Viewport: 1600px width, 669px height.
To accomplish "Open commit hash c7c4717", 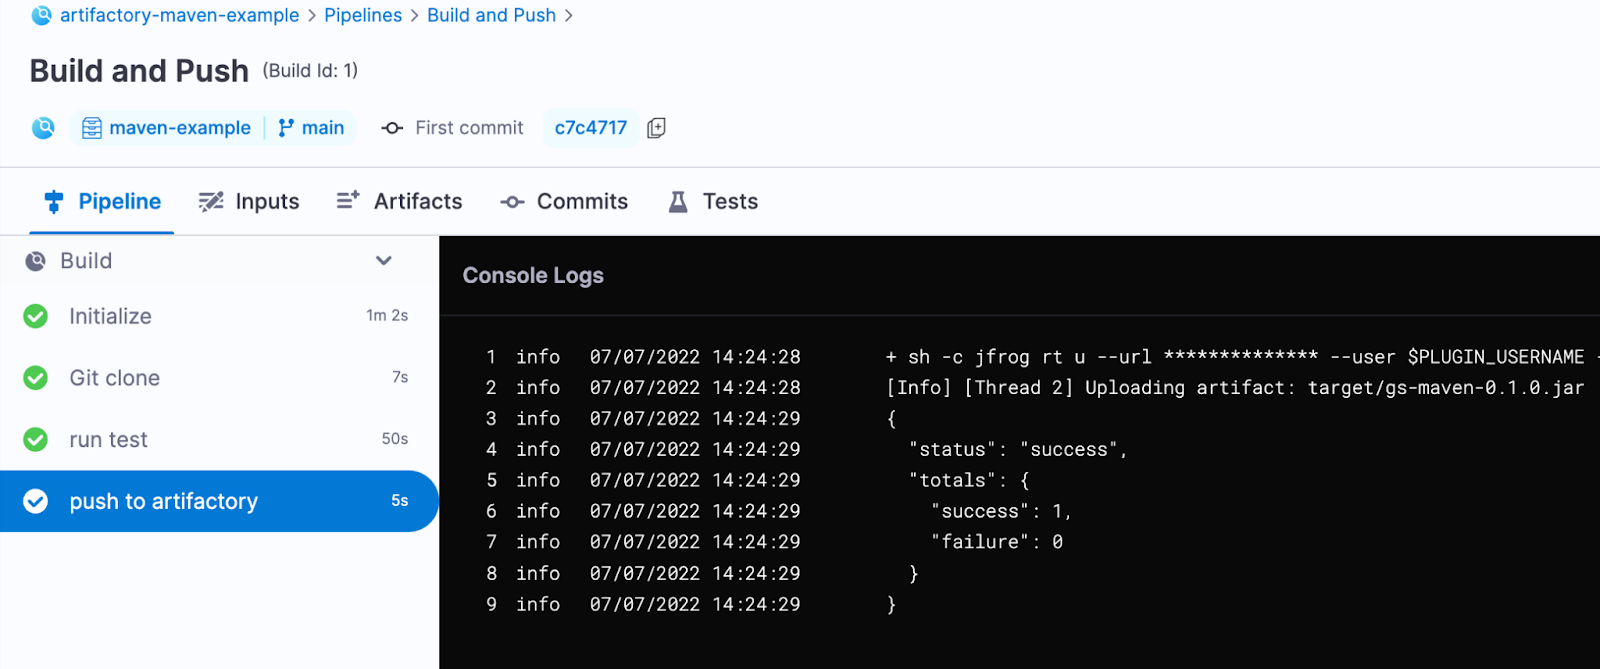I will click(x=591, y=128).
